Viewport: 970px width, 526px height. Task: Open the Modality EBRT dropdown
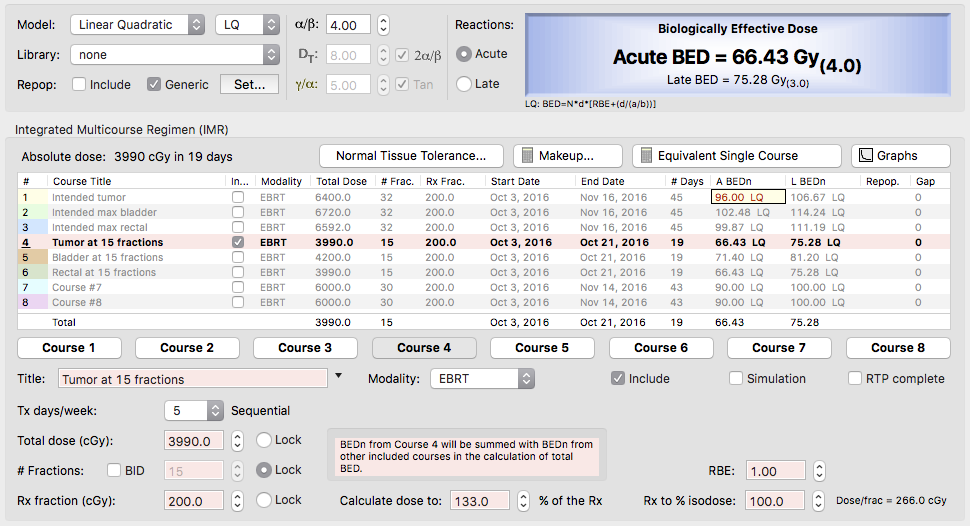pyautogui.click(x=482, y=379)
